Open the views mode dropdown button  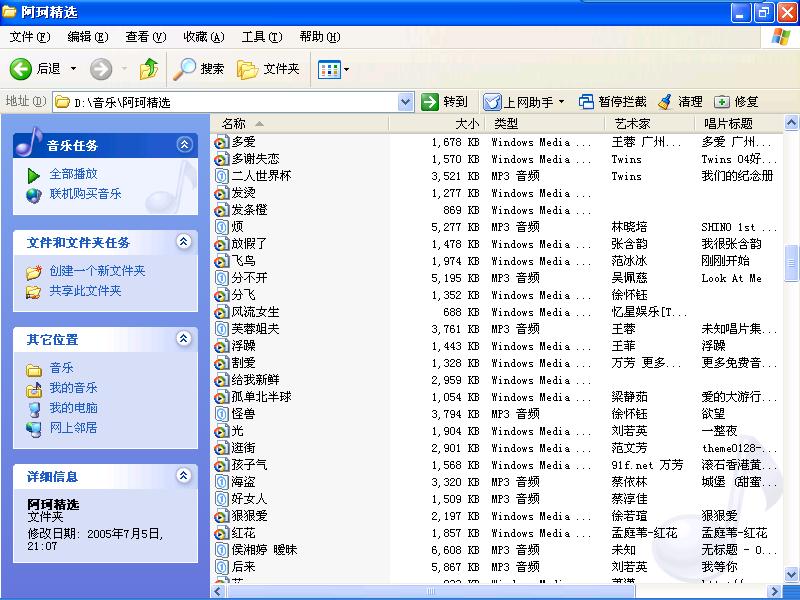pyautogui.click(x=333, y=69)
